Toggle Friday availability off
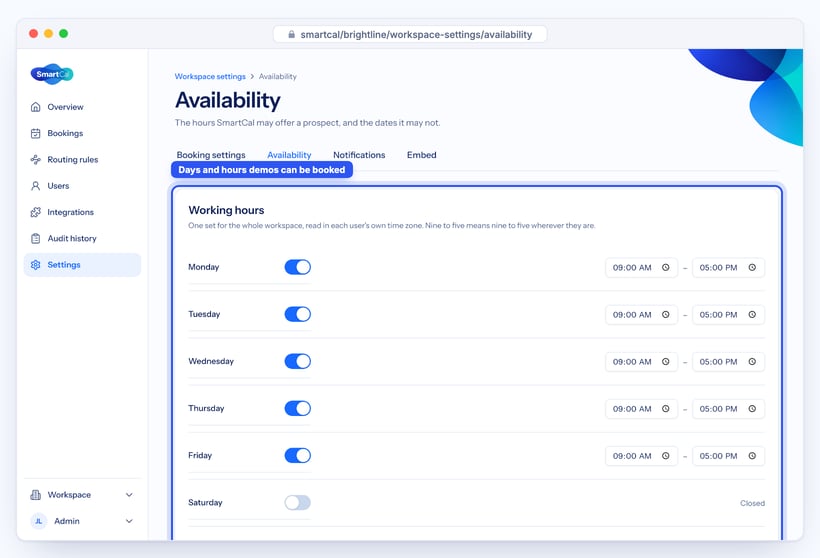Screen dimensions: 820x558 298,455
